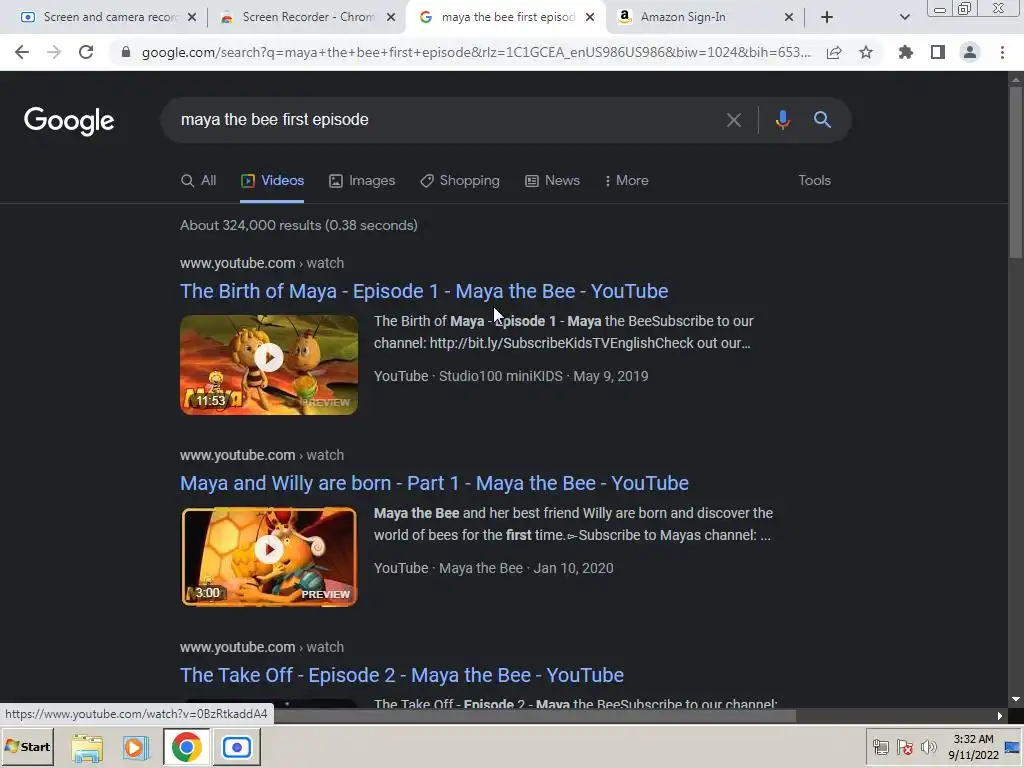Open the search Tools options
Viewport: 1024px width, 768px height.
coord(814,181)
